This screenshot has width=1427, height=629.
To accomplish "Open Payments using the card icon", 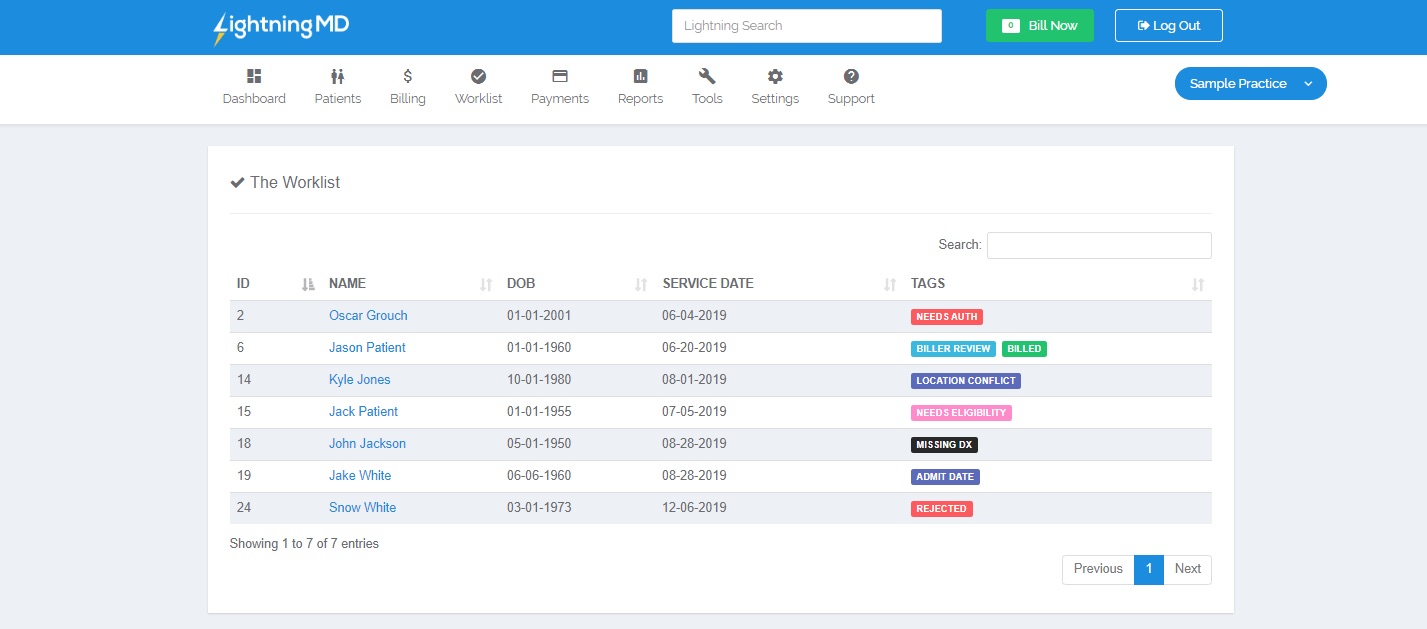I will (559, 74).
